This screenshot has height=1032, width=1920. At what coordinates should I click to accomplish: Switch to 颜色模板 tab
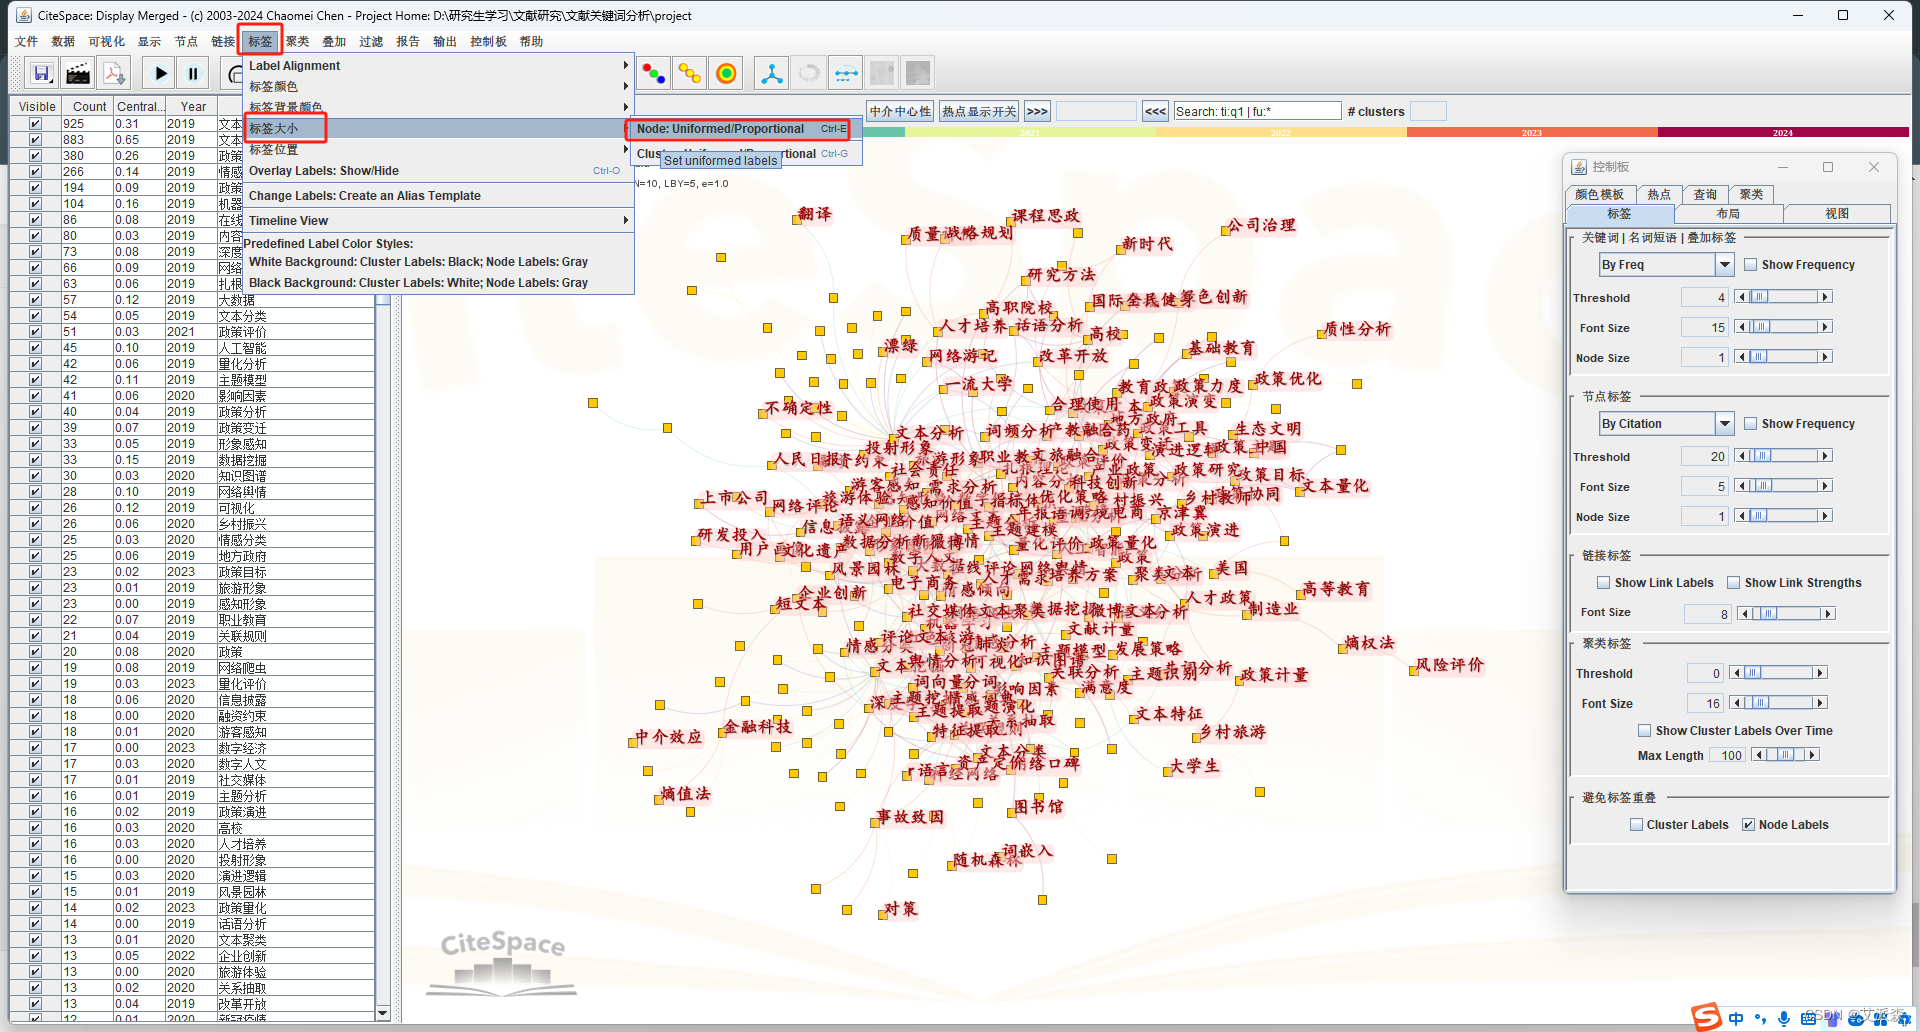coord(1599,195)
